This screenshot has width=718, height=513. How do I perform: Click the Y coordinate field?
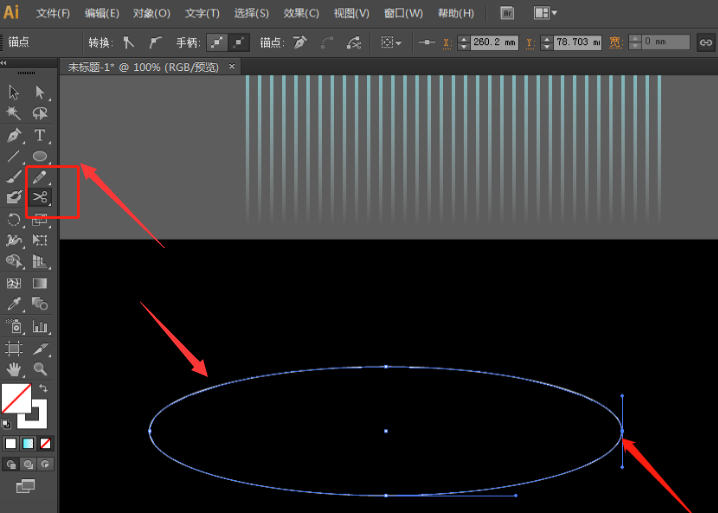pyautogui.click(x=577, y=42)
